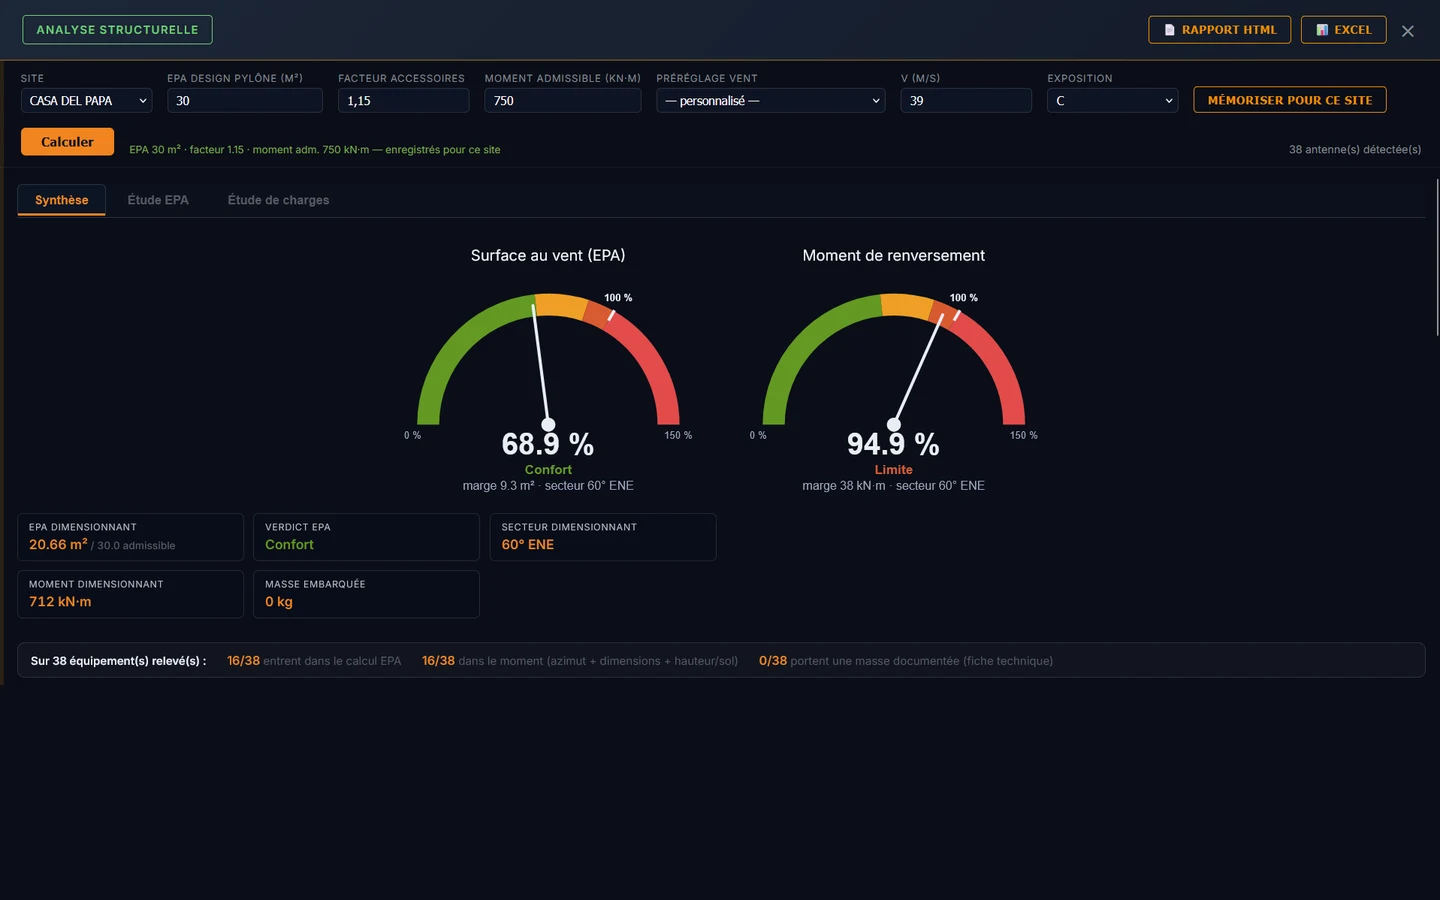
Task: Click the Analyse Structurelle title button
Action: point(117,30)
